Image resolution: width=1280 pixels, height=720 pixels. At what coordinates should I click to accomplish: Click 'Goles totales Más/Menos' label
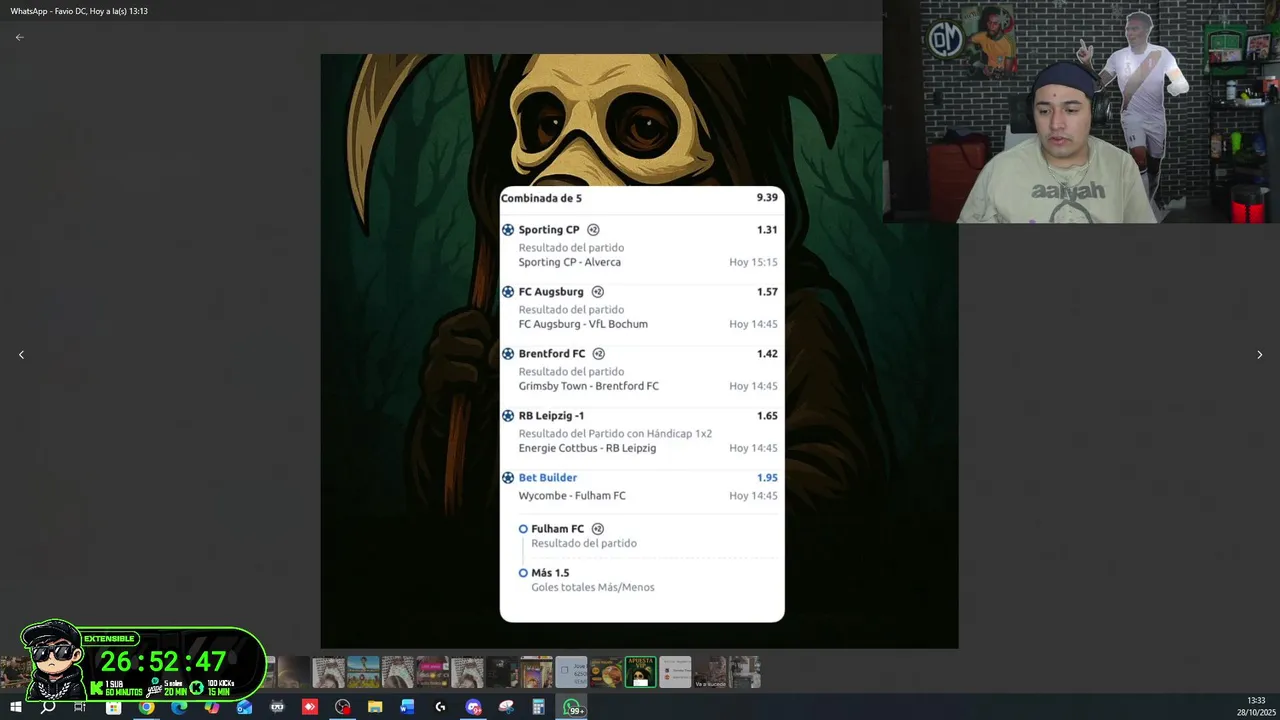[593, 587]
